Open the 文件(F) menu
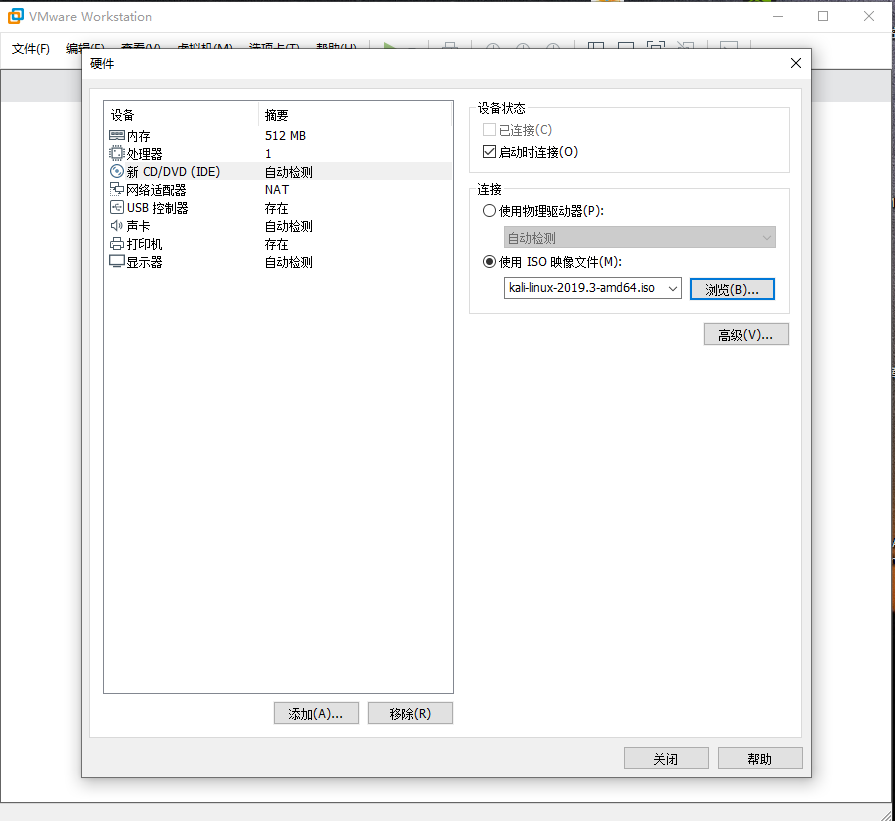 (31, 49)
